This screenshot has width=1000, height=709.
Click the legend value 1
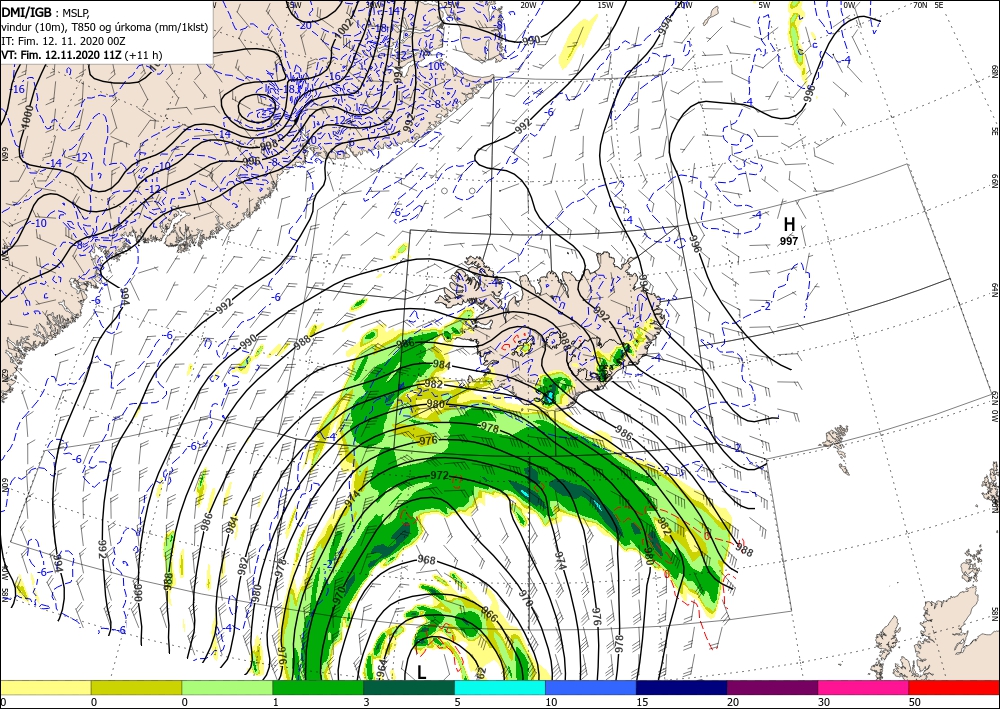coord(276,702)
